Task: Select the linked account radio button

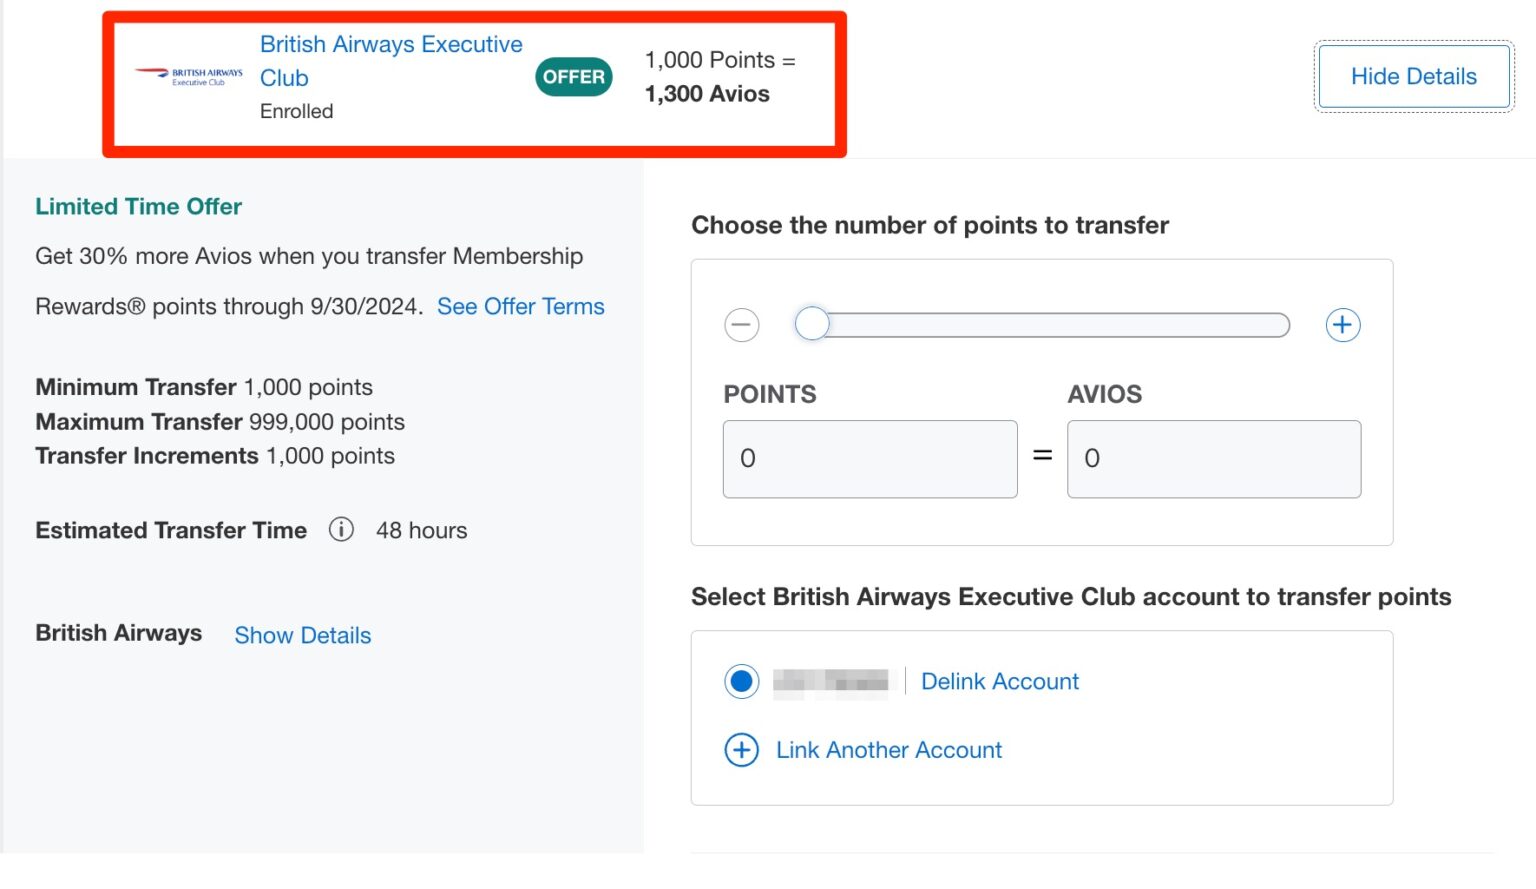Action: pyautogui.click(x=740, y=681)
